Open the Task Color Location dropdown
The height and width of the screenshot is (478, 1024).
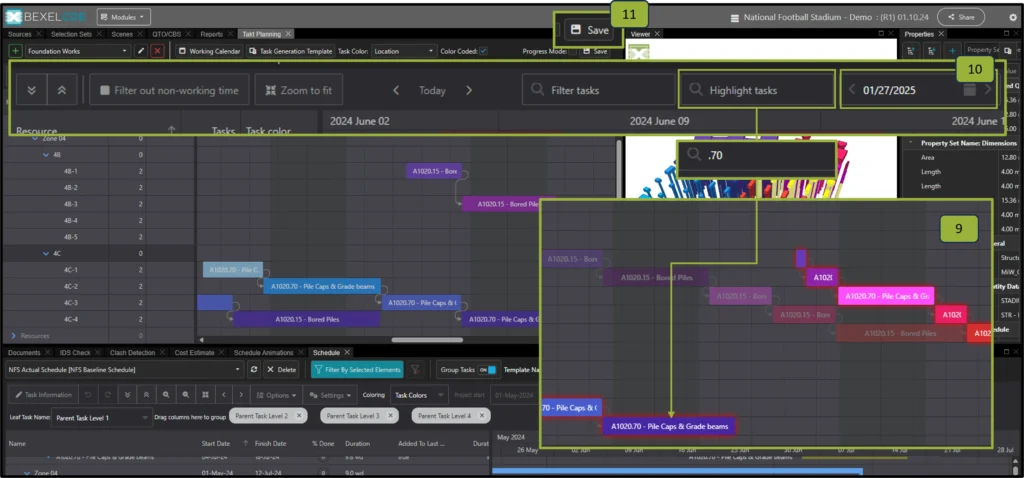pyautogui.click(x=404, y=51)
